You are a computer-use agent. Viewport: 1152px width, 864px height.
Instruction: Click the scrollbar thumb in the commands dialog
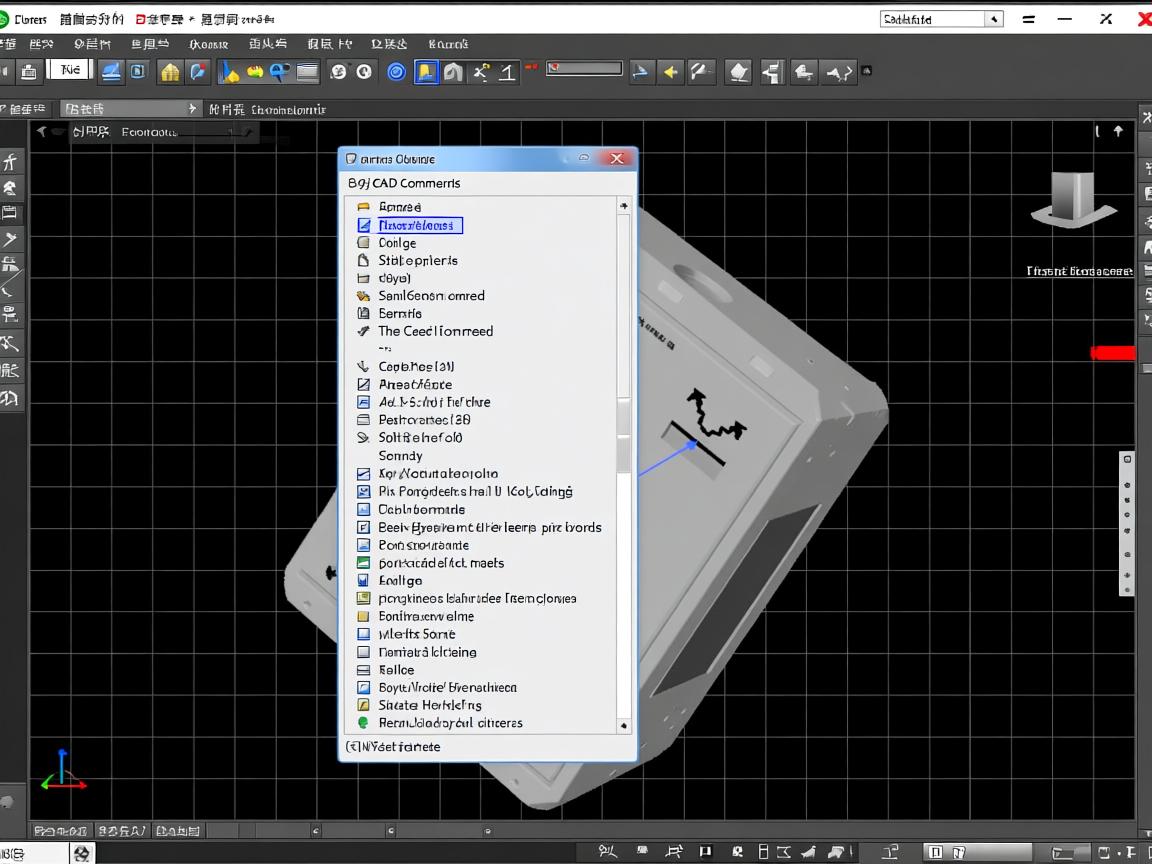pyautogui.click(x=624, y=435)
